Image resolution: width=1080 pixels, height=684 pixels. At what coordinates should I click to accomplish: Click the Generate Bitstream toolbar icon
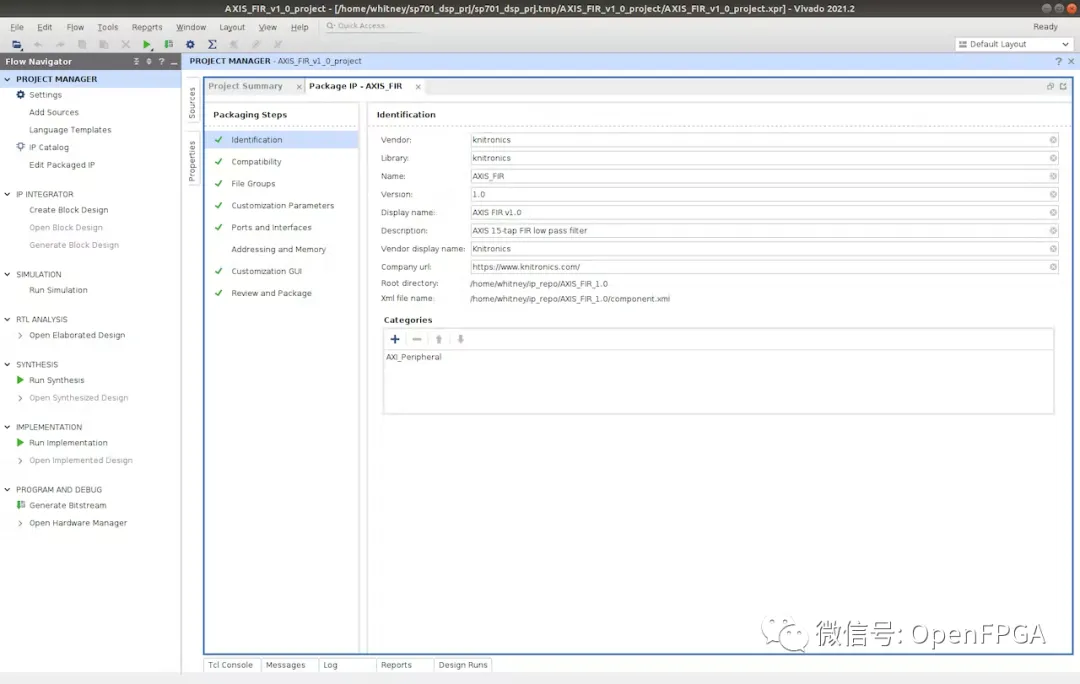(168, 44)
